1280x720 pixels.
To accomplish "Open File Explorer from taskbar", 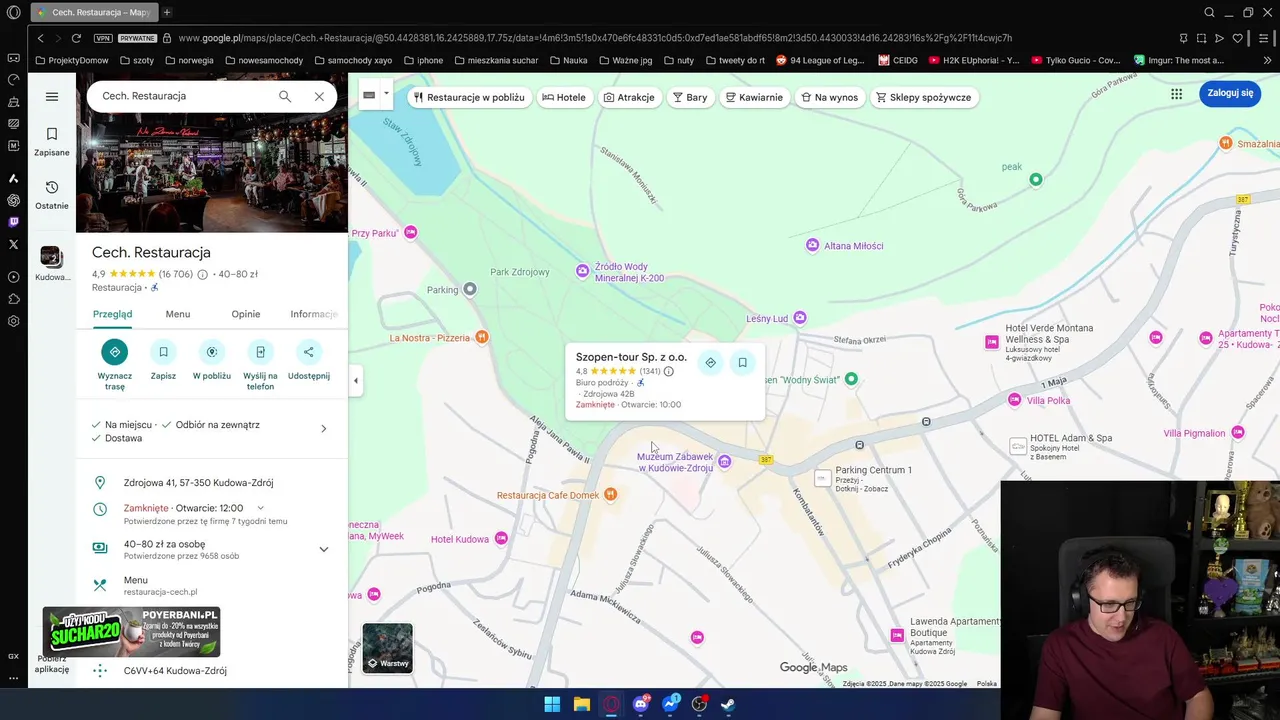I will (581, 704).
